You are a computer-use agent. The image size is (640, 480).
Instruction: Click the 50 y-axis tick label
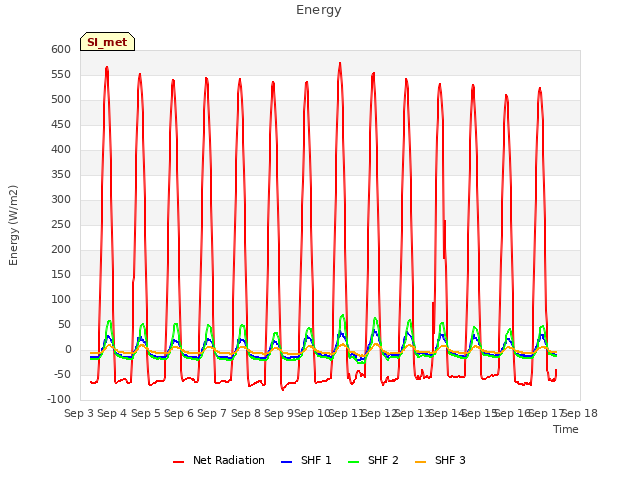(65, 325)
